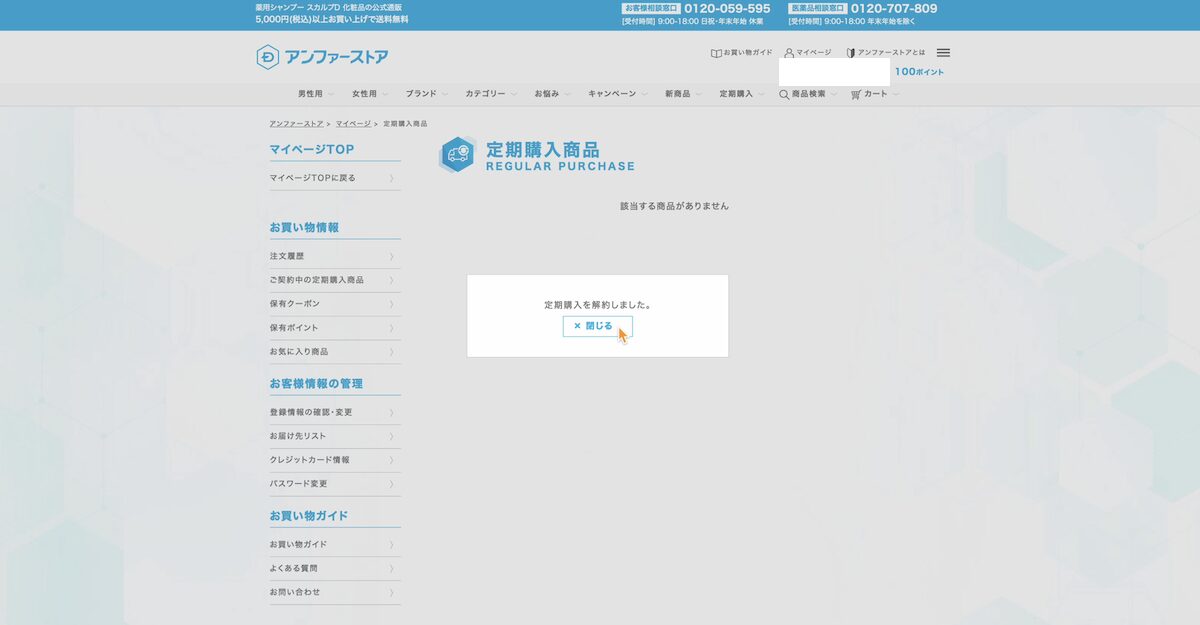Screen dimensions: 1200x625
Task: Click the お買い物ガイド book icon
Action: click(x=716, y=52)
